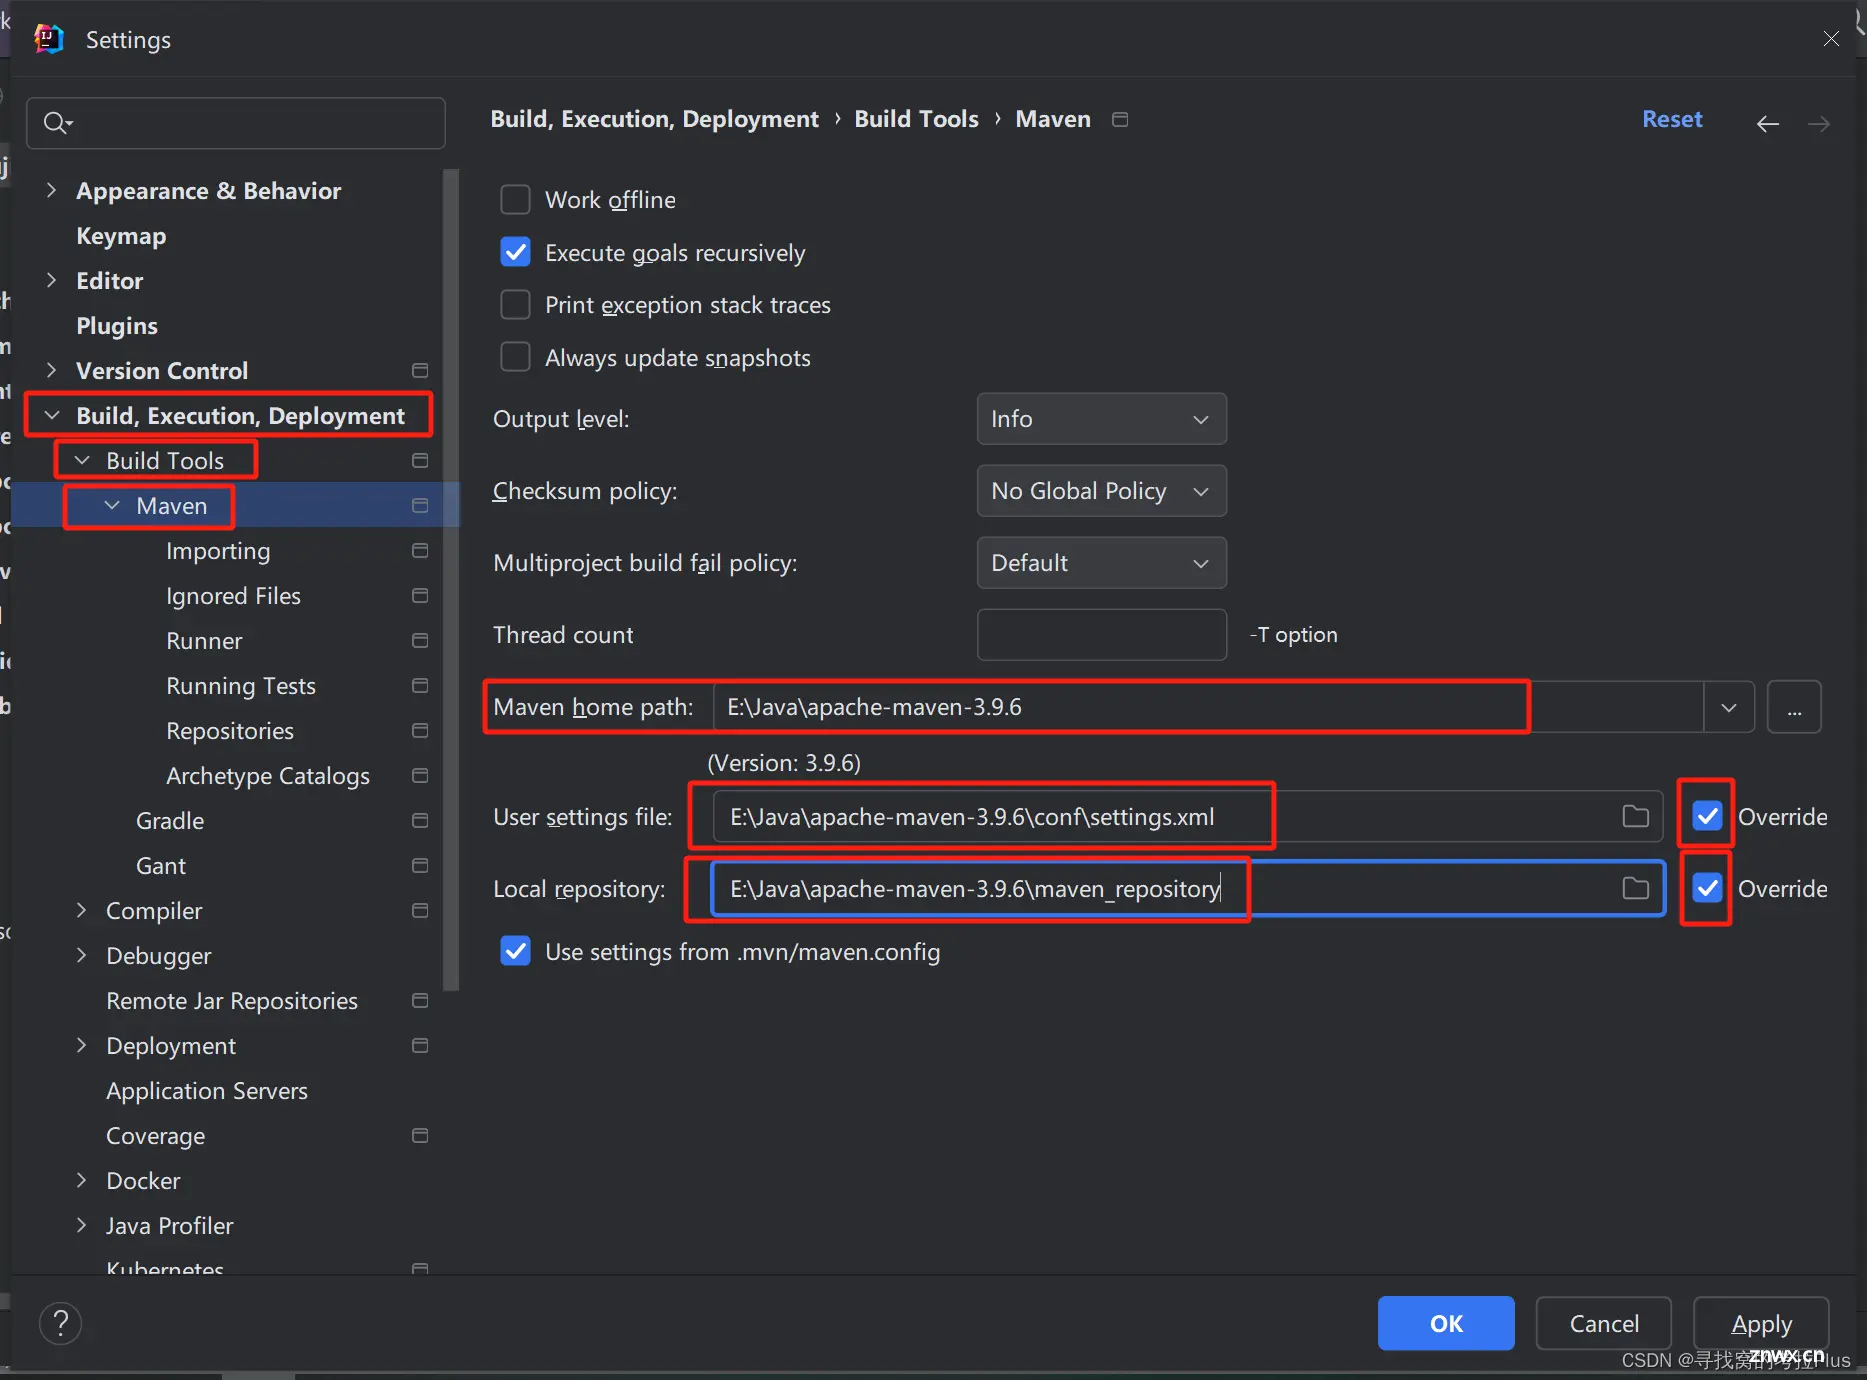Image resolution: width=1867 pixels, height=1380 pixels.
Task: Click the settings search field
Action: point(236,123)
